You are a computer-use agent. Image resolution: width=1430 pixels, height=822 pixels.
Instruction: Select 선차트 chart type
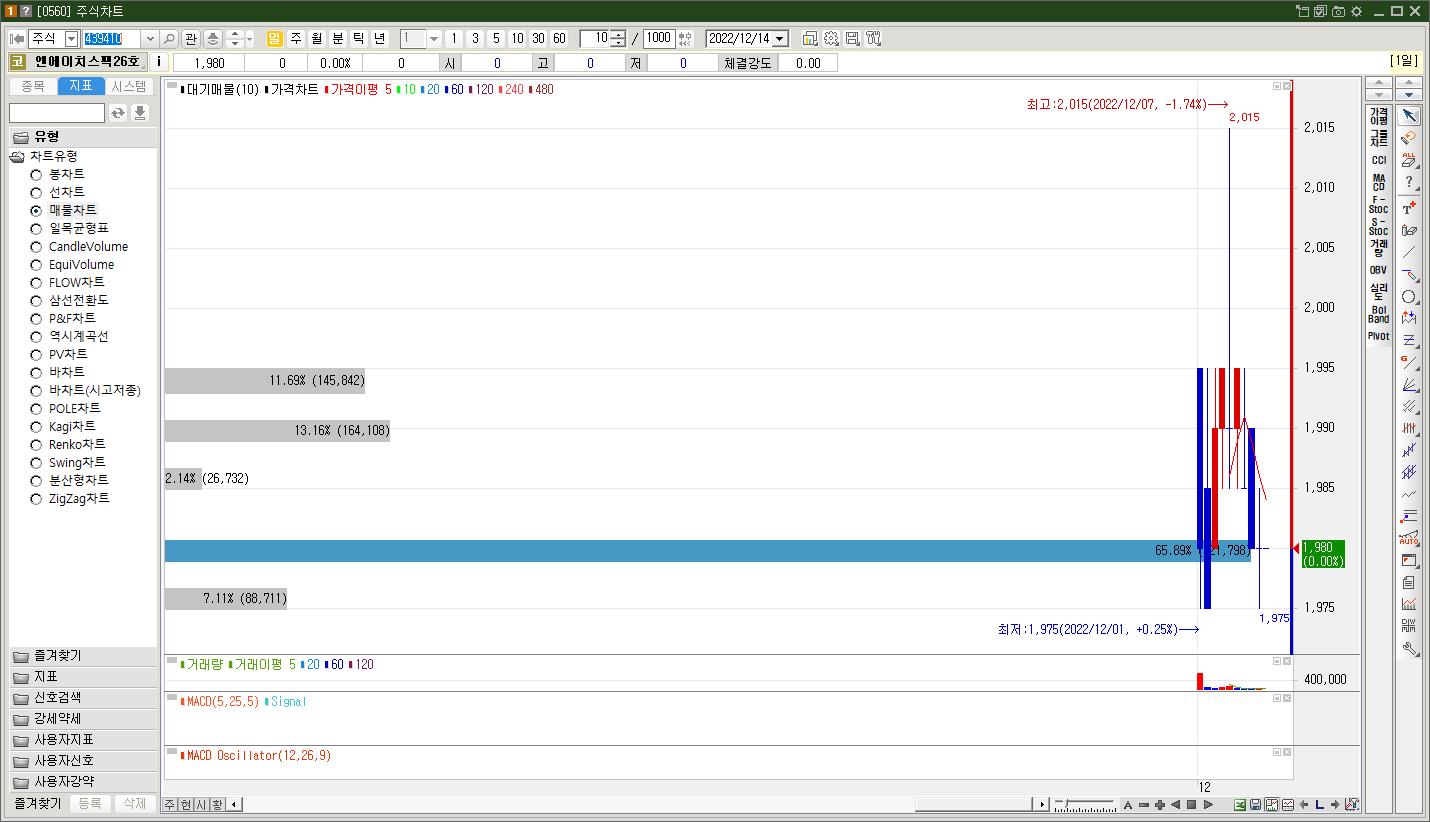36,193
